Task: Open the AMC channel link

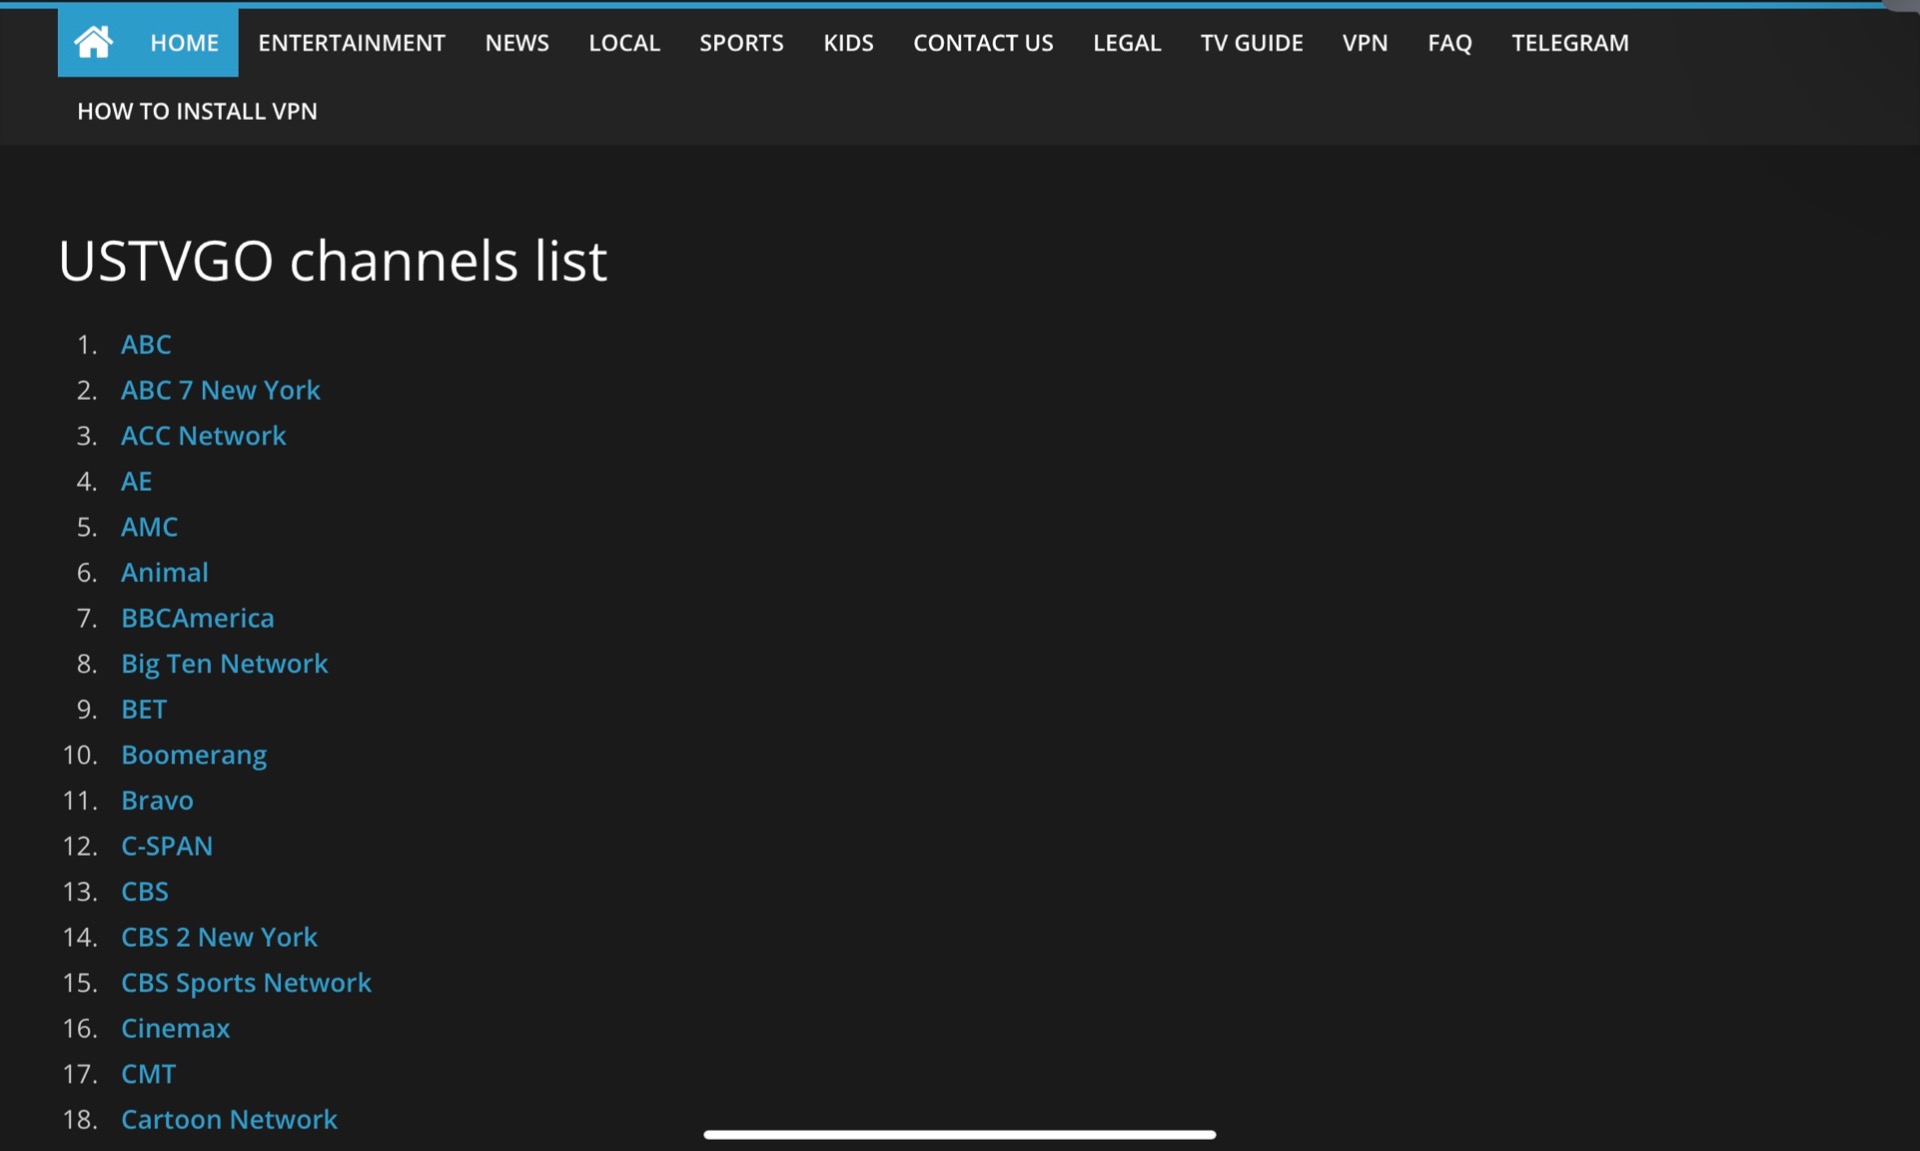Action: [x=149, y=527]
